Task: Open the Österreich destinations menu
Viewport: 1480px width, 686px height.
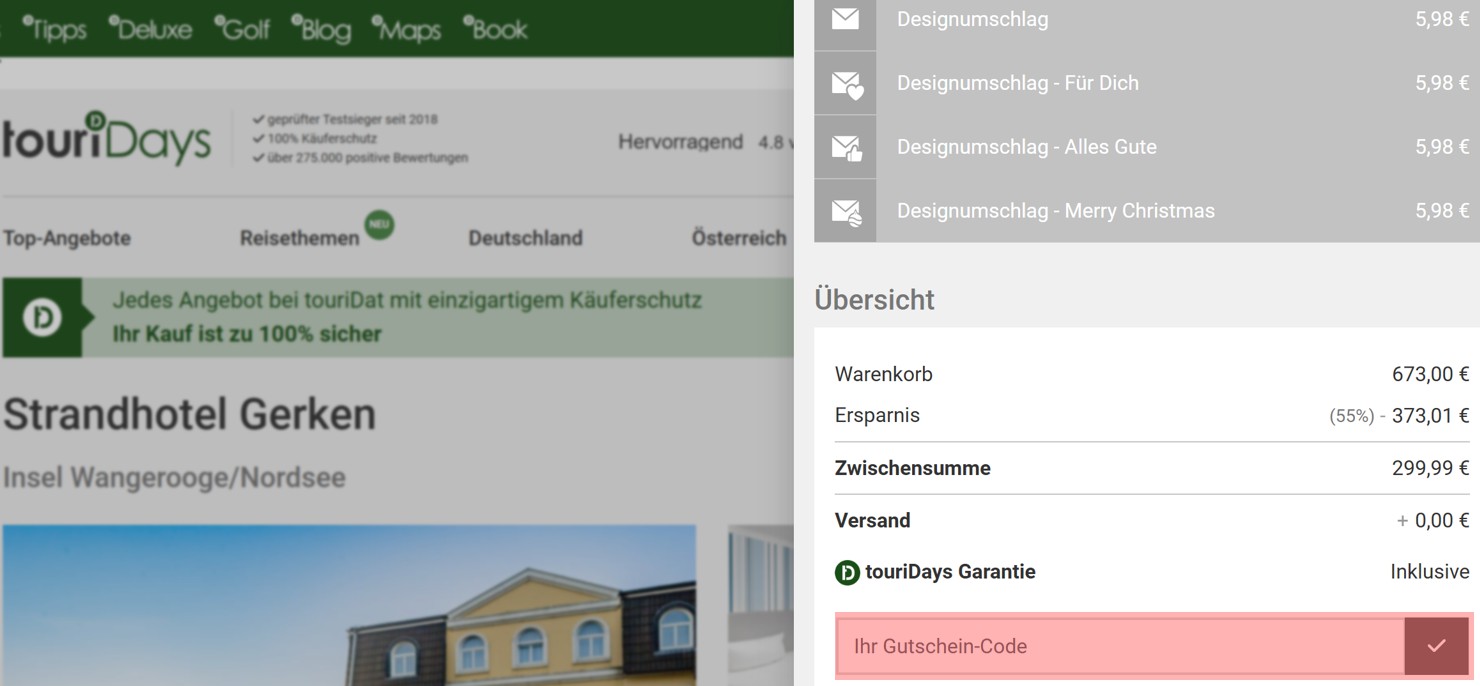Action: click(738, 238)
